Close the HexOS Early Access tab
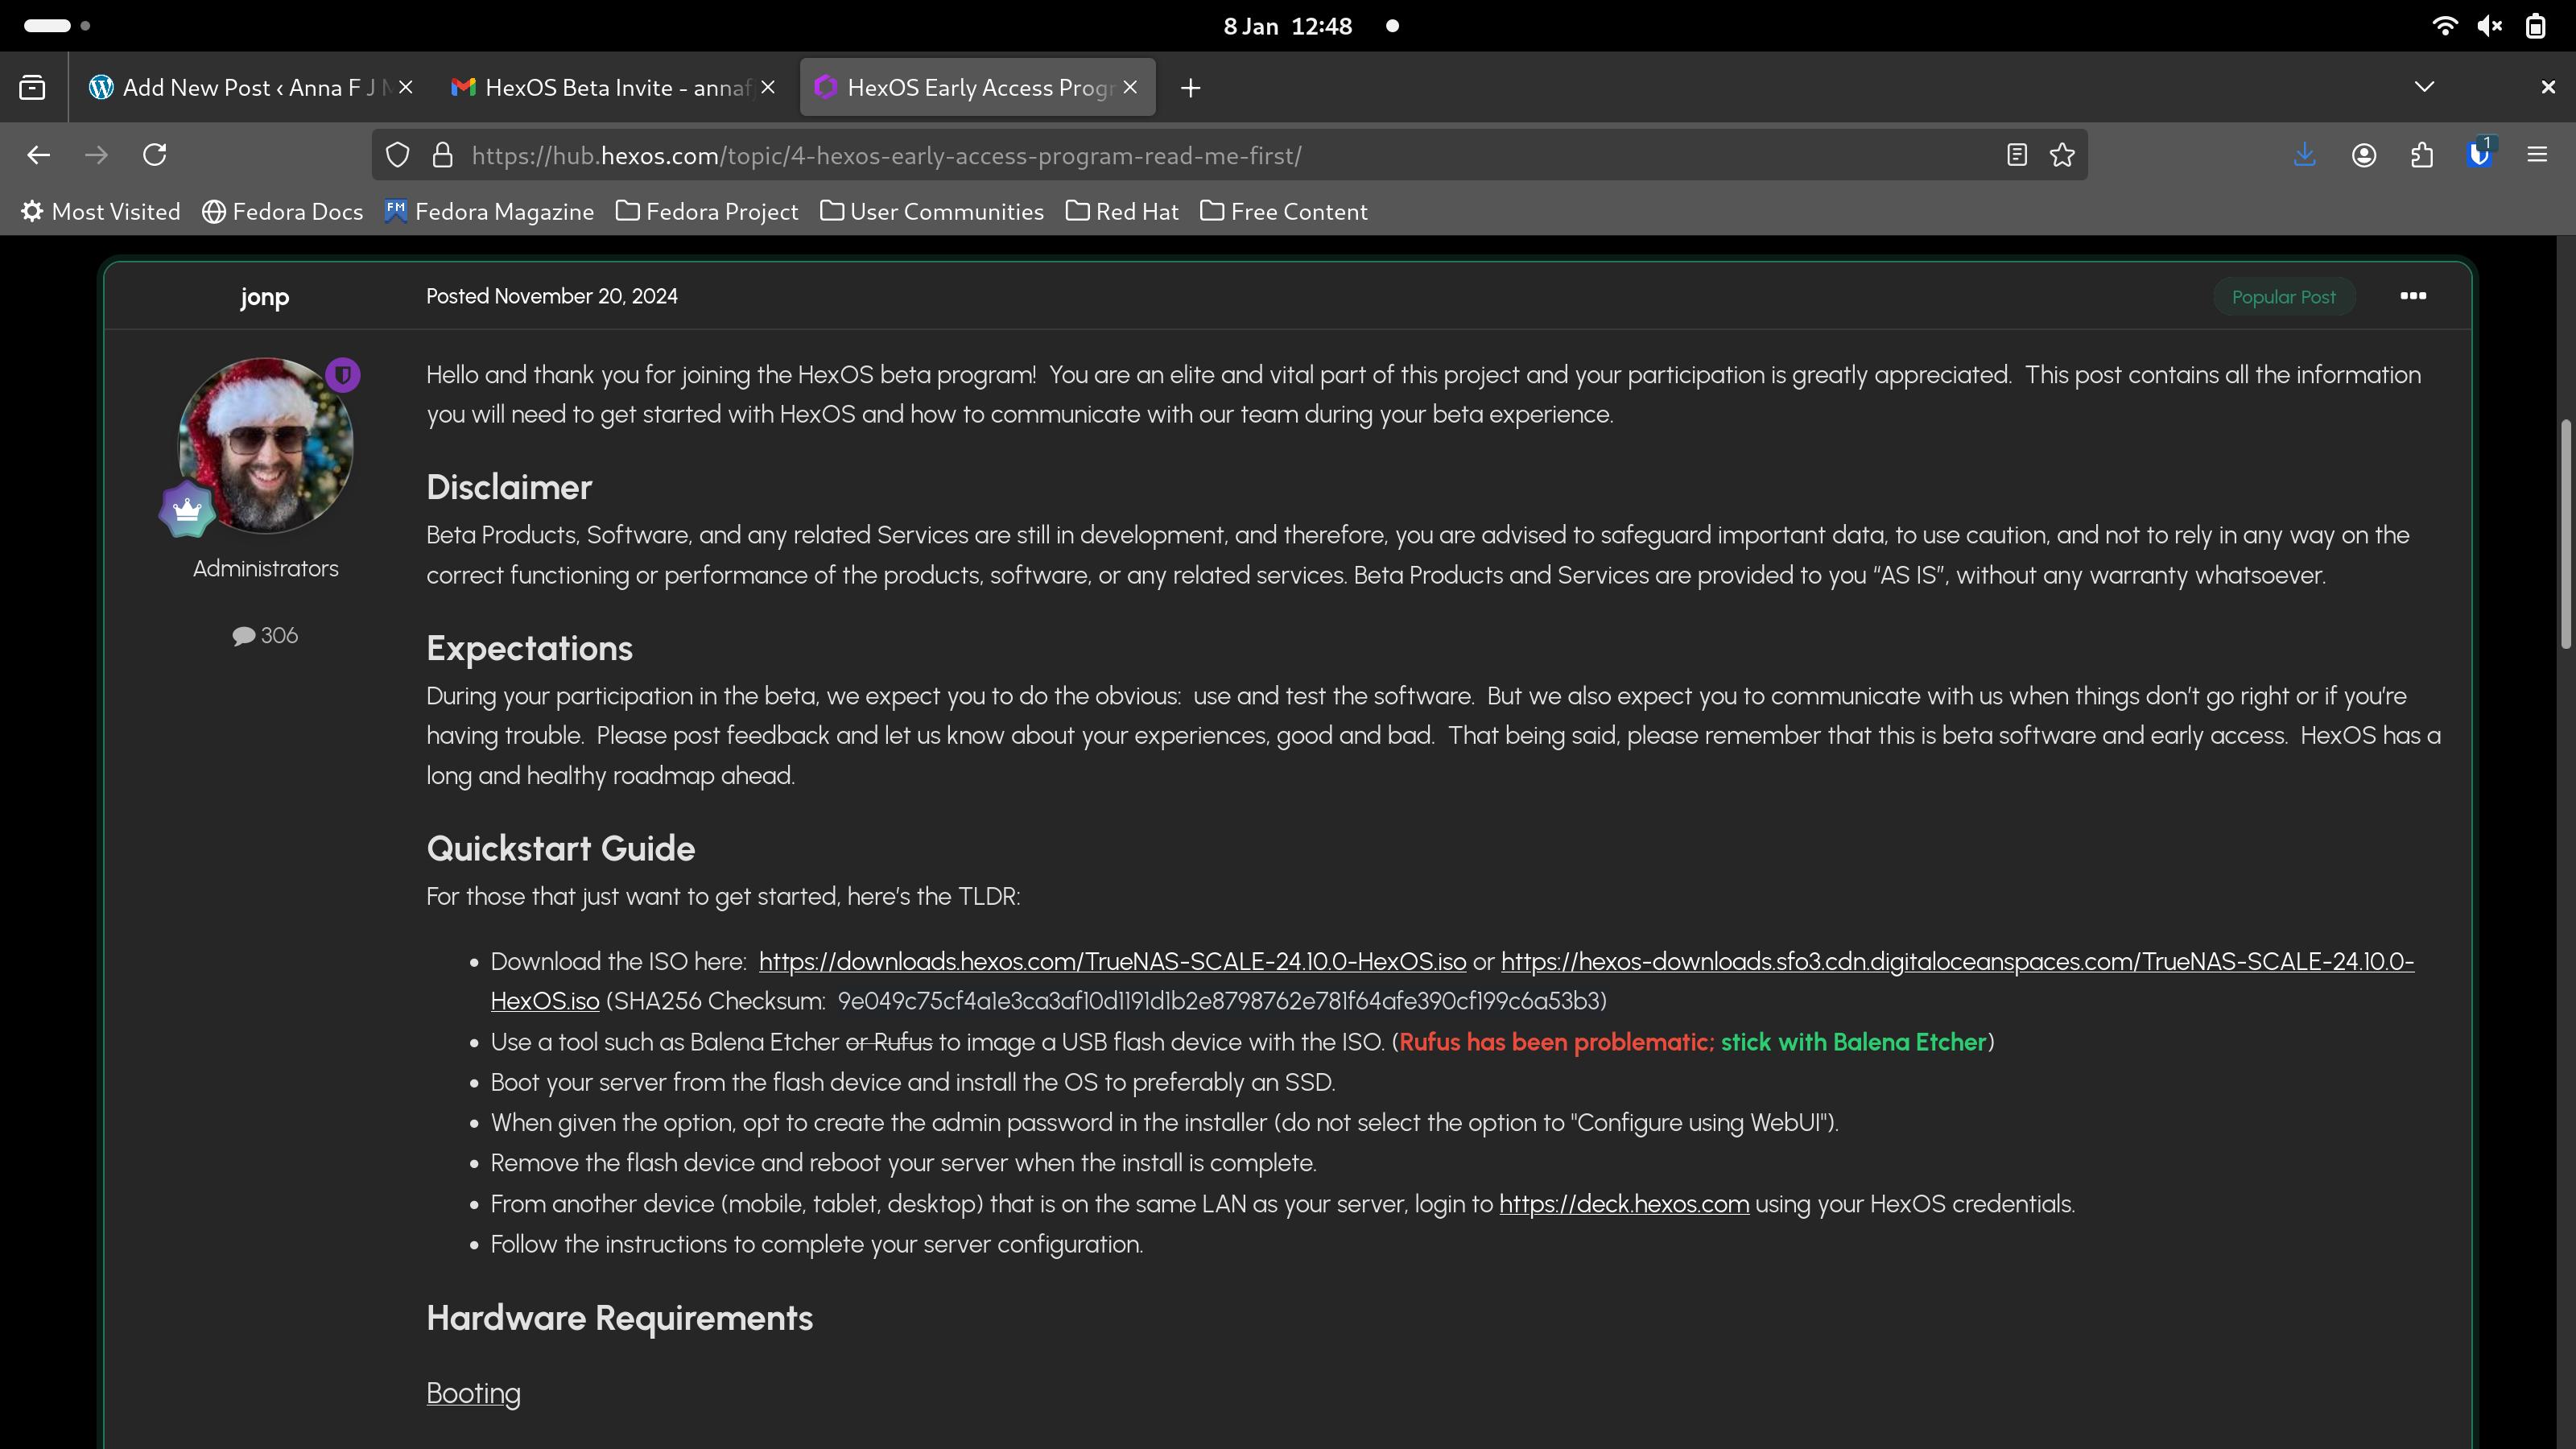The image size is (2576, 1449). tap(1130, 88)
